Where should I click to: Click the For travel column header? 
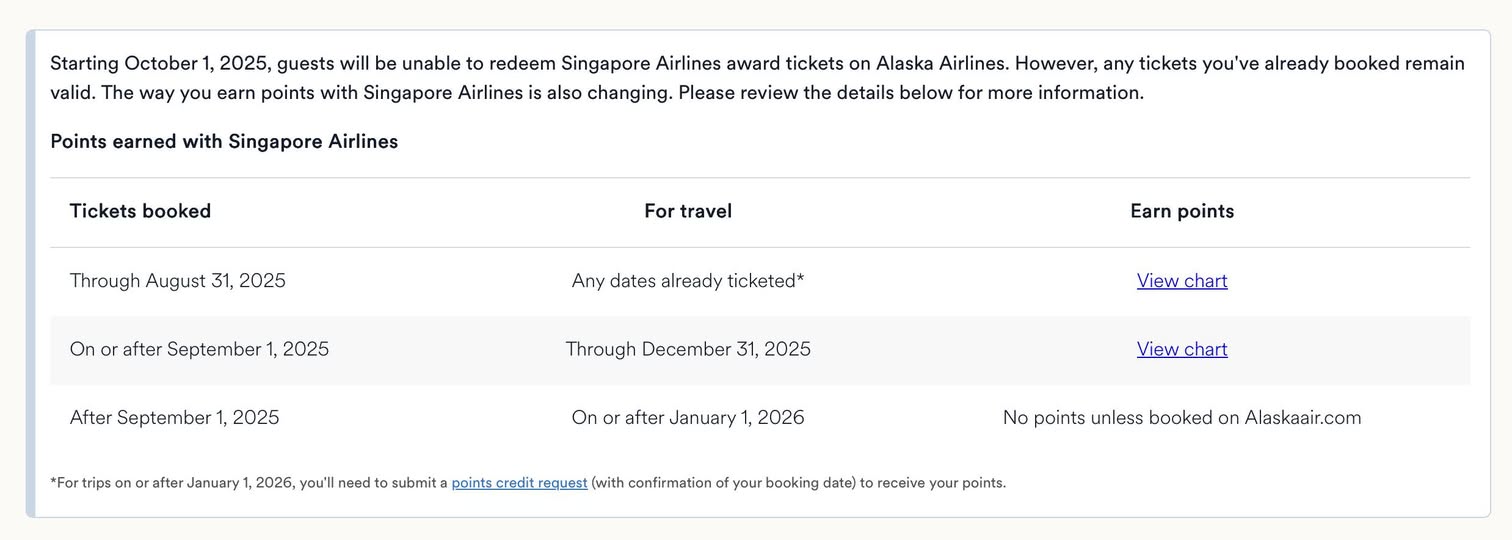688,211
